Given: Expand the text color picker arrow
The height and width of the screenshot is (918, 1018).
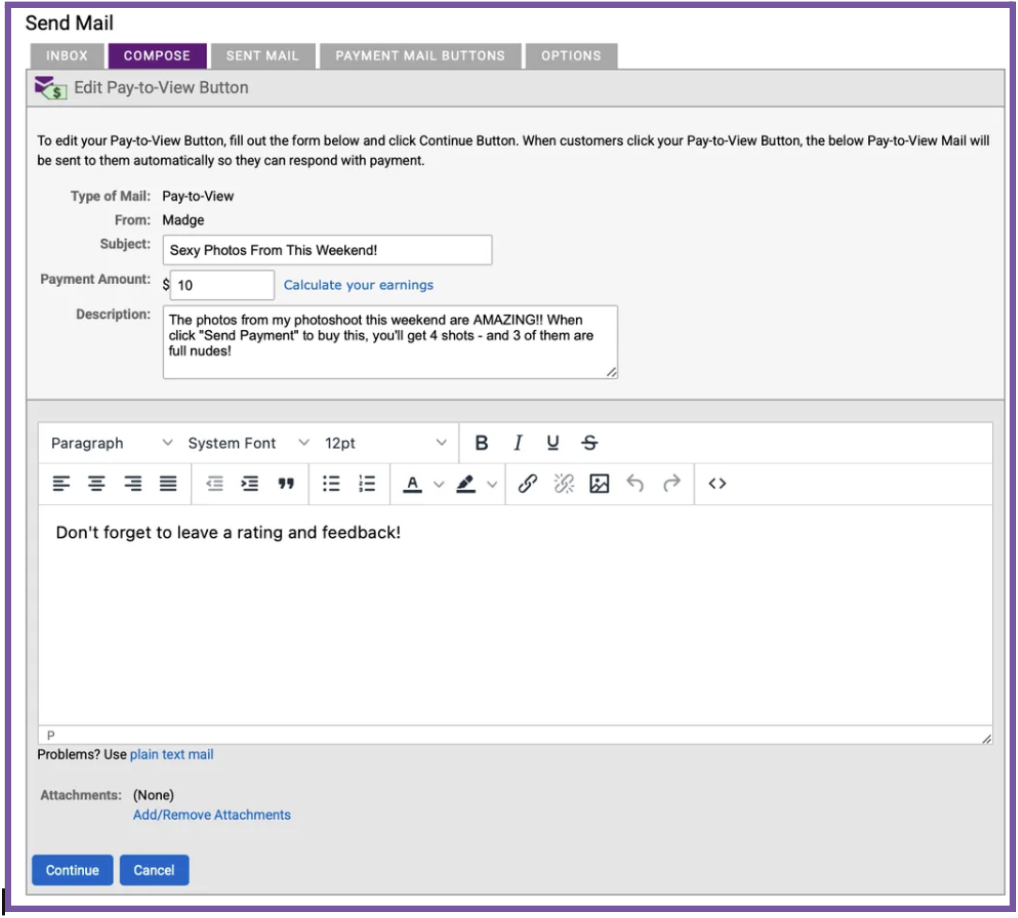Looking at the screenshot, I should (439, 484).
